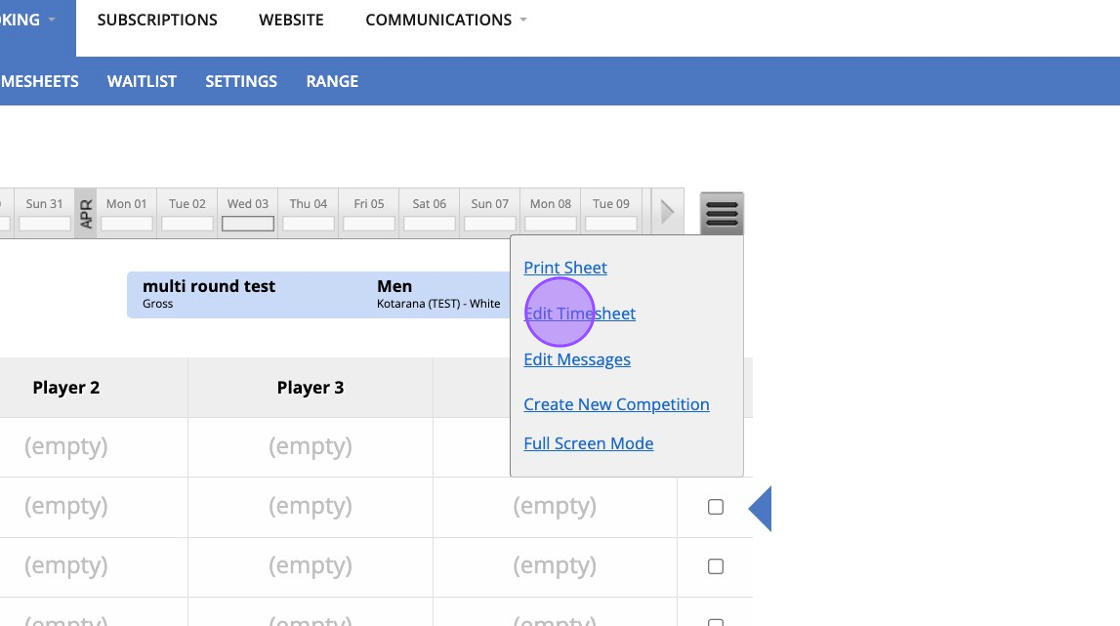Open the Timesheets tab
The width and height of the screenshot is (1120, 626).
tap(39, 81)
